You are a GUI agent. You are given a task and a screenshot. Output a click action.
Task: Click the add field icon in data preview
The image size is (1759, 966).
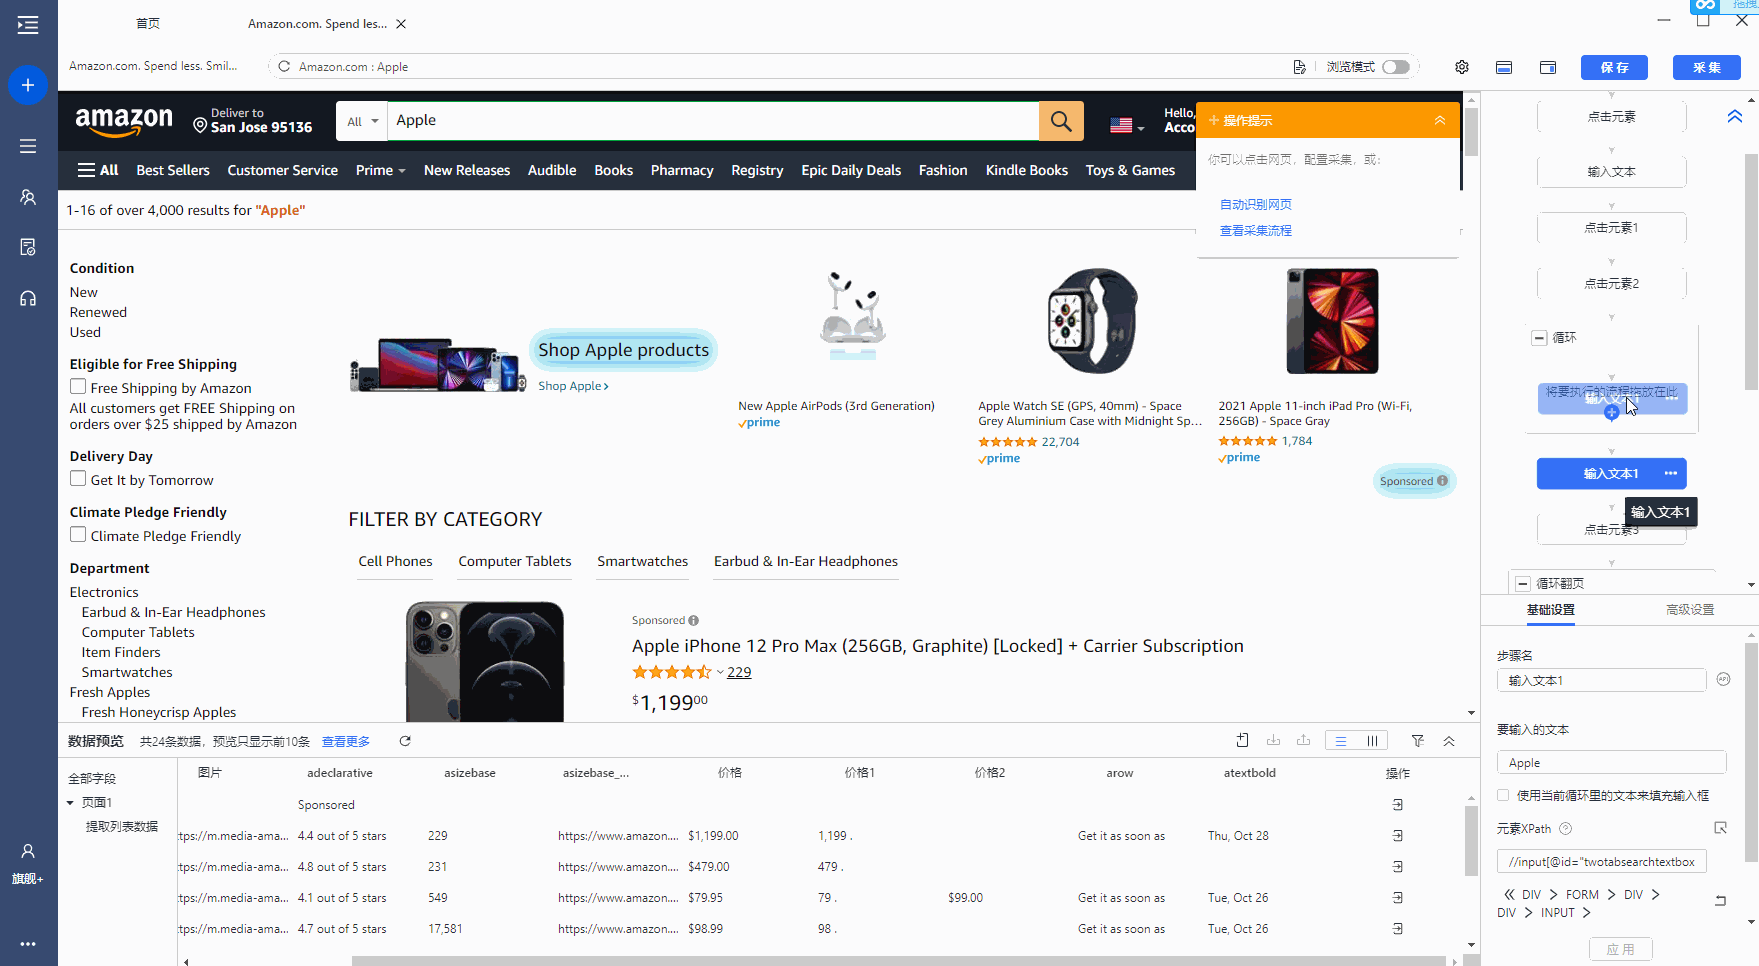pos(1242,741)
